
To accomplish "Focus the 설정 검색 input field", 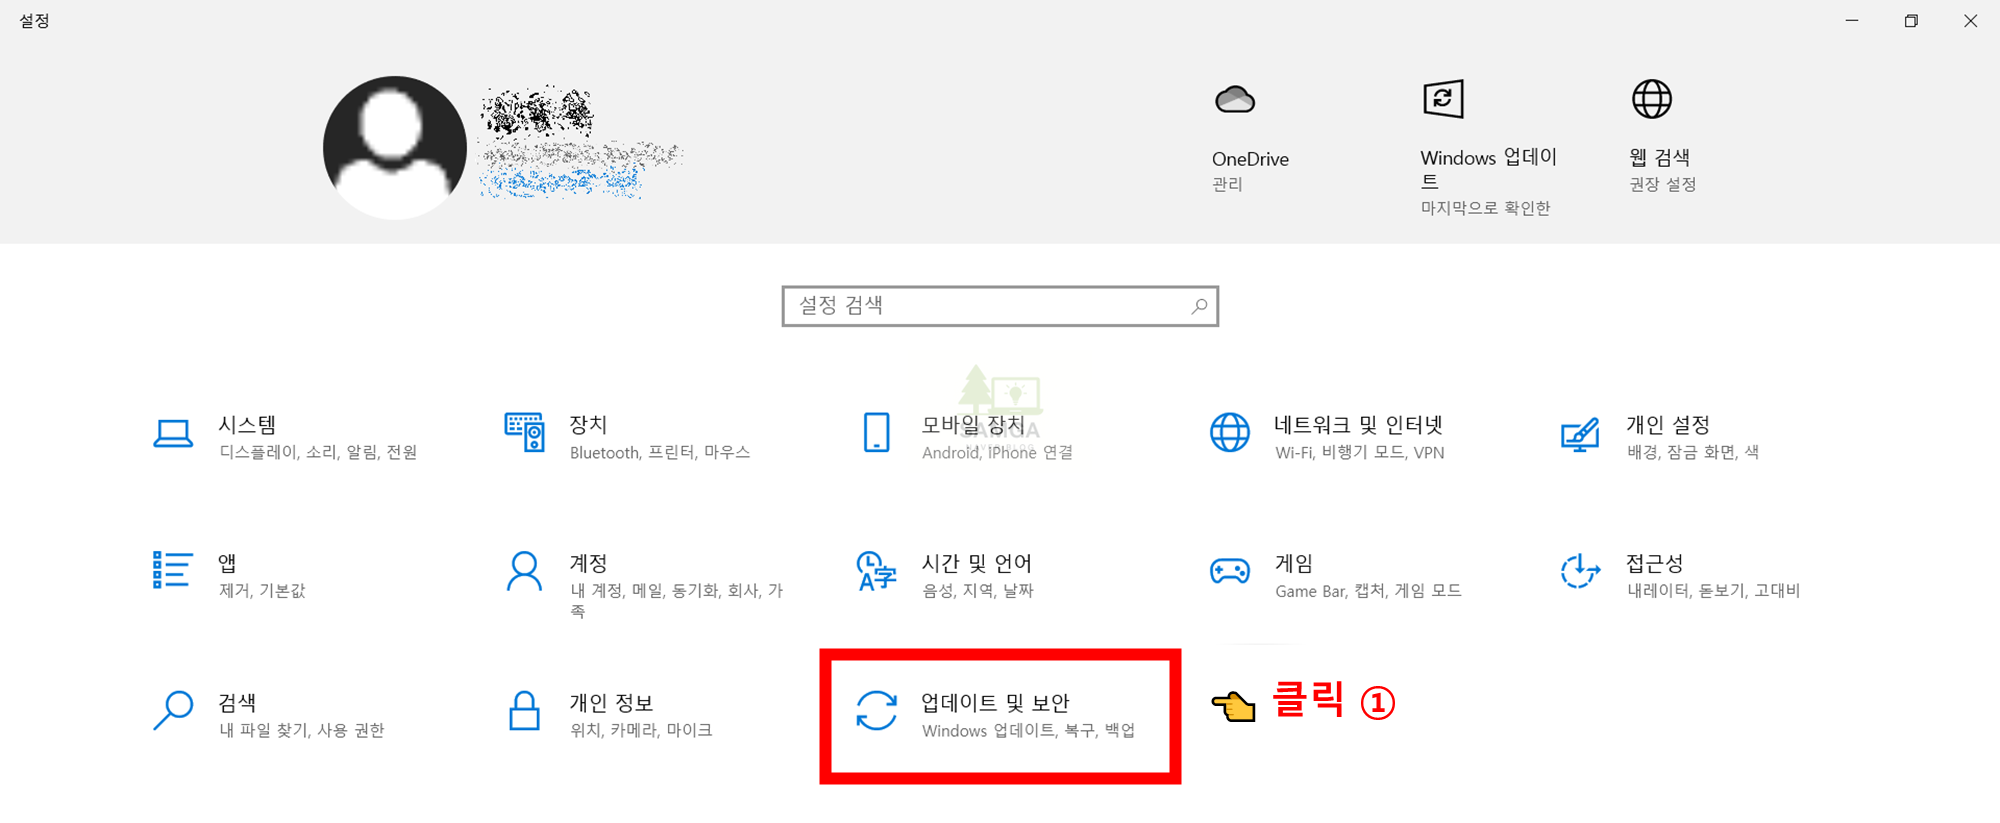I will 1000,306.
